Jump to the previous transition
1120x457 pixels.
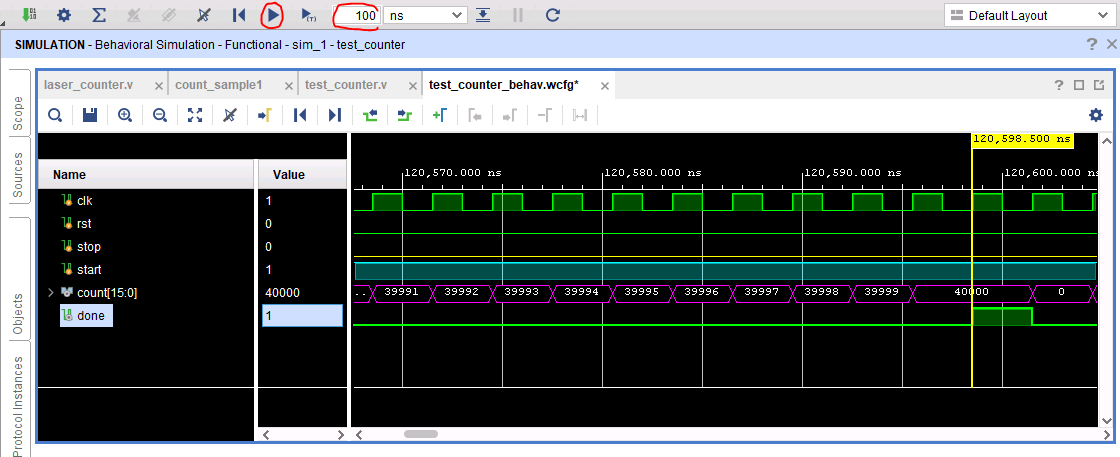371,116
